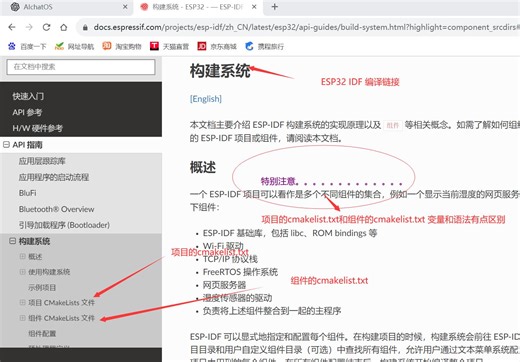Expand 项目 CMakeLists 文件 subsection
The width and height of the screenshot is (520, 362).
pos(22,302)
